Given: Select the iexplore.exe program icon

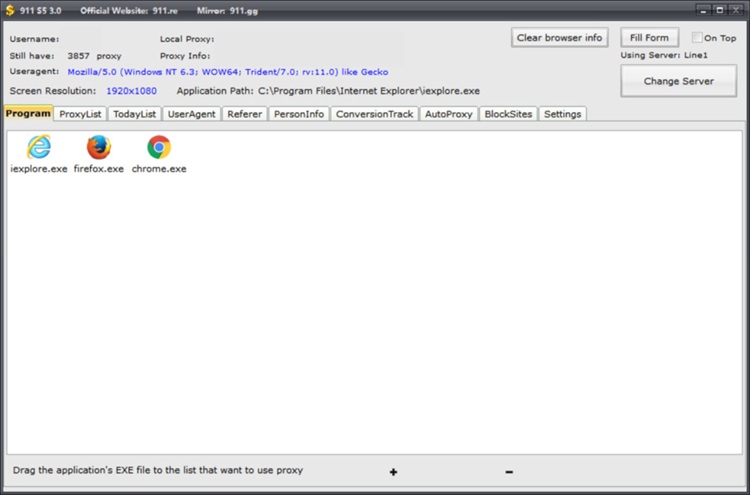Looking at the screenshot, I should [38, 148].
